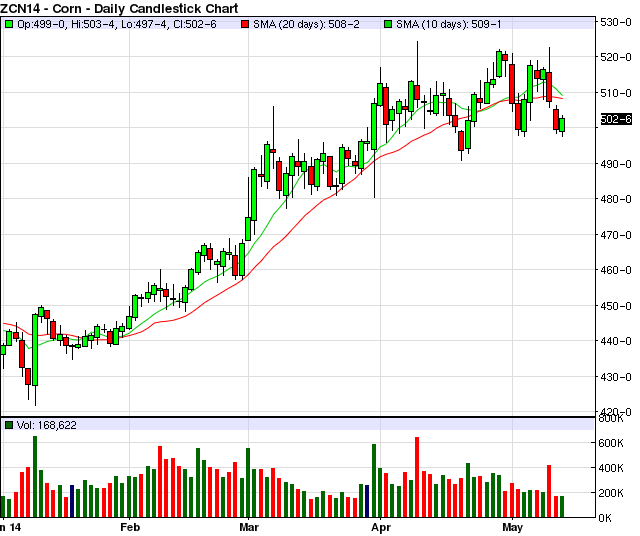Click the last green candlestick near 502-6
The image size is (640, 536).
click(562, 125)
